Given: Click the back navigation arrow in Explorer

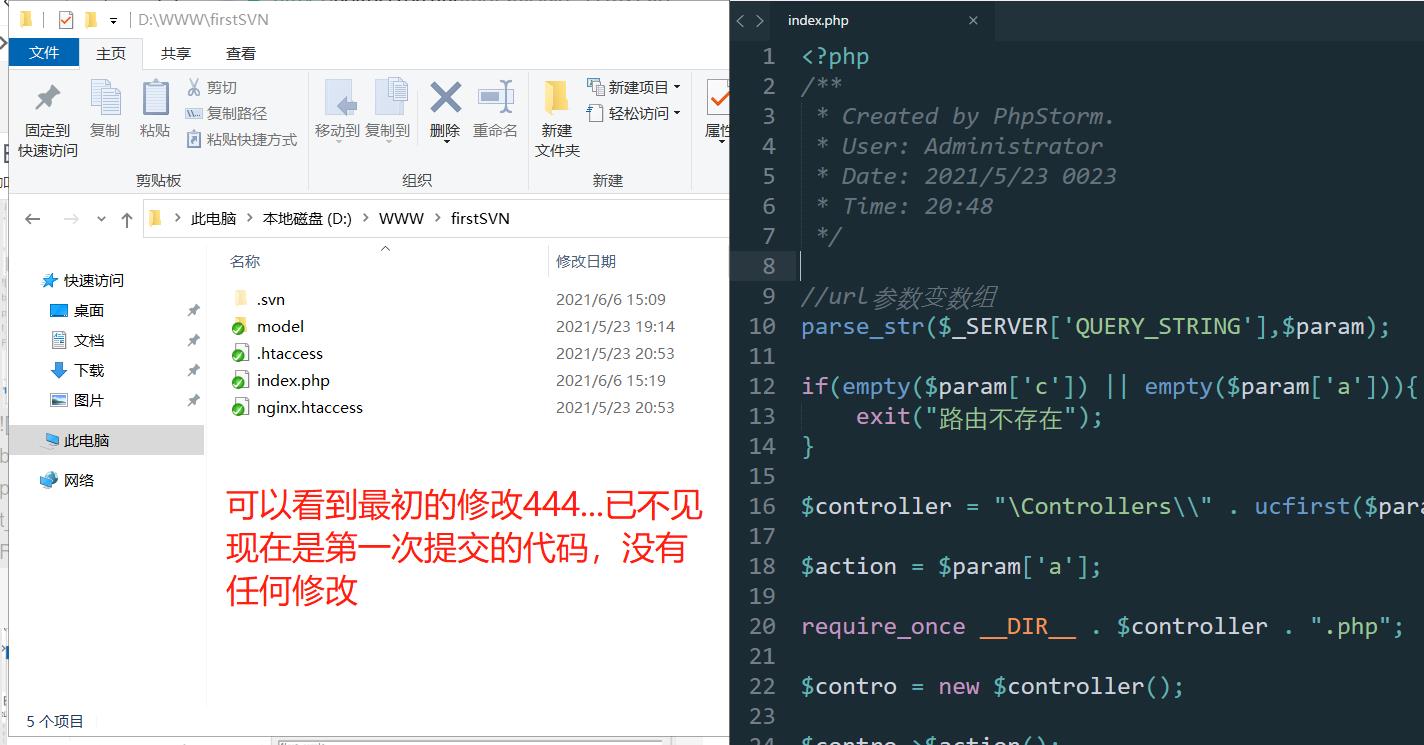Looking at the screenshot, I should (32, 219).
